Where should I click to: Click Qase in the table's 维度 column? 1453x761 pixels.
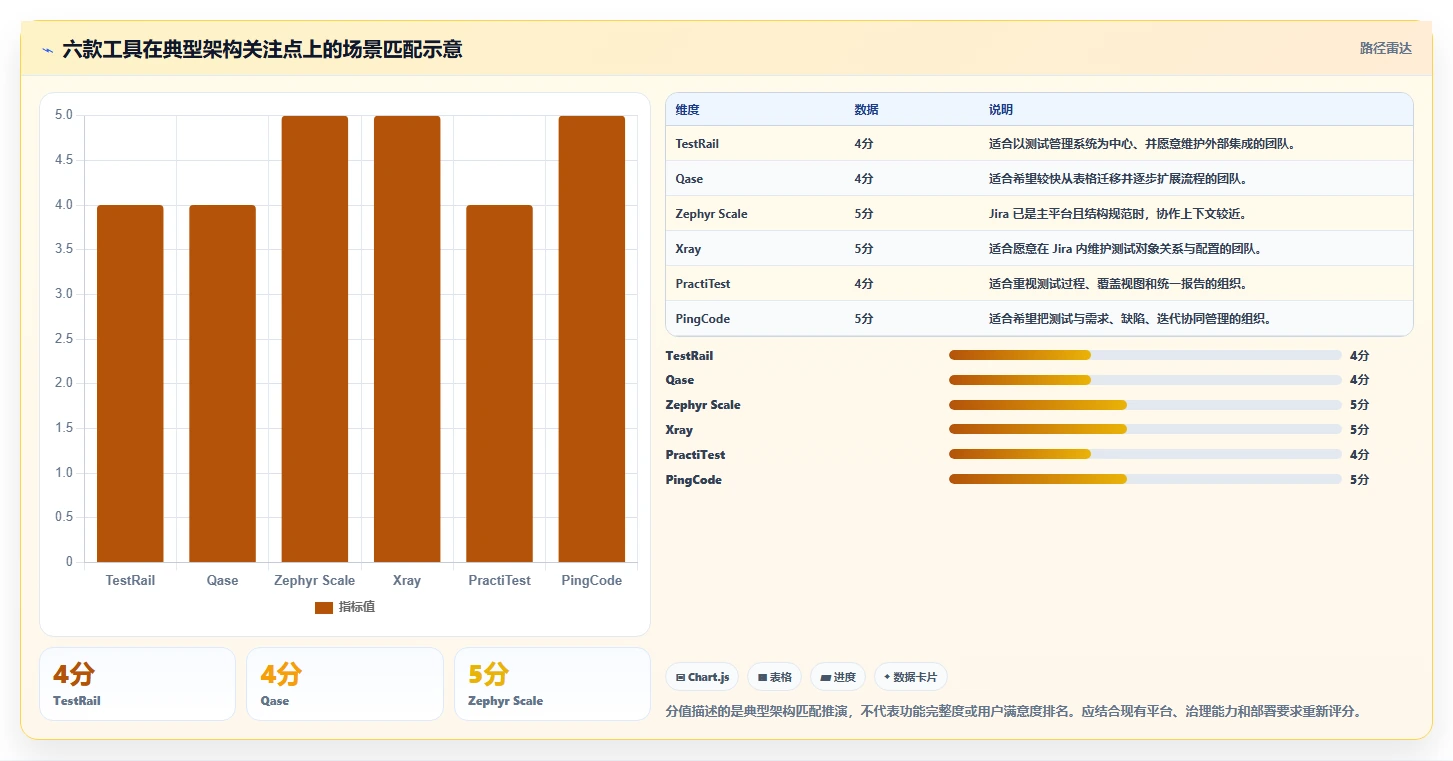pos(689,179)
